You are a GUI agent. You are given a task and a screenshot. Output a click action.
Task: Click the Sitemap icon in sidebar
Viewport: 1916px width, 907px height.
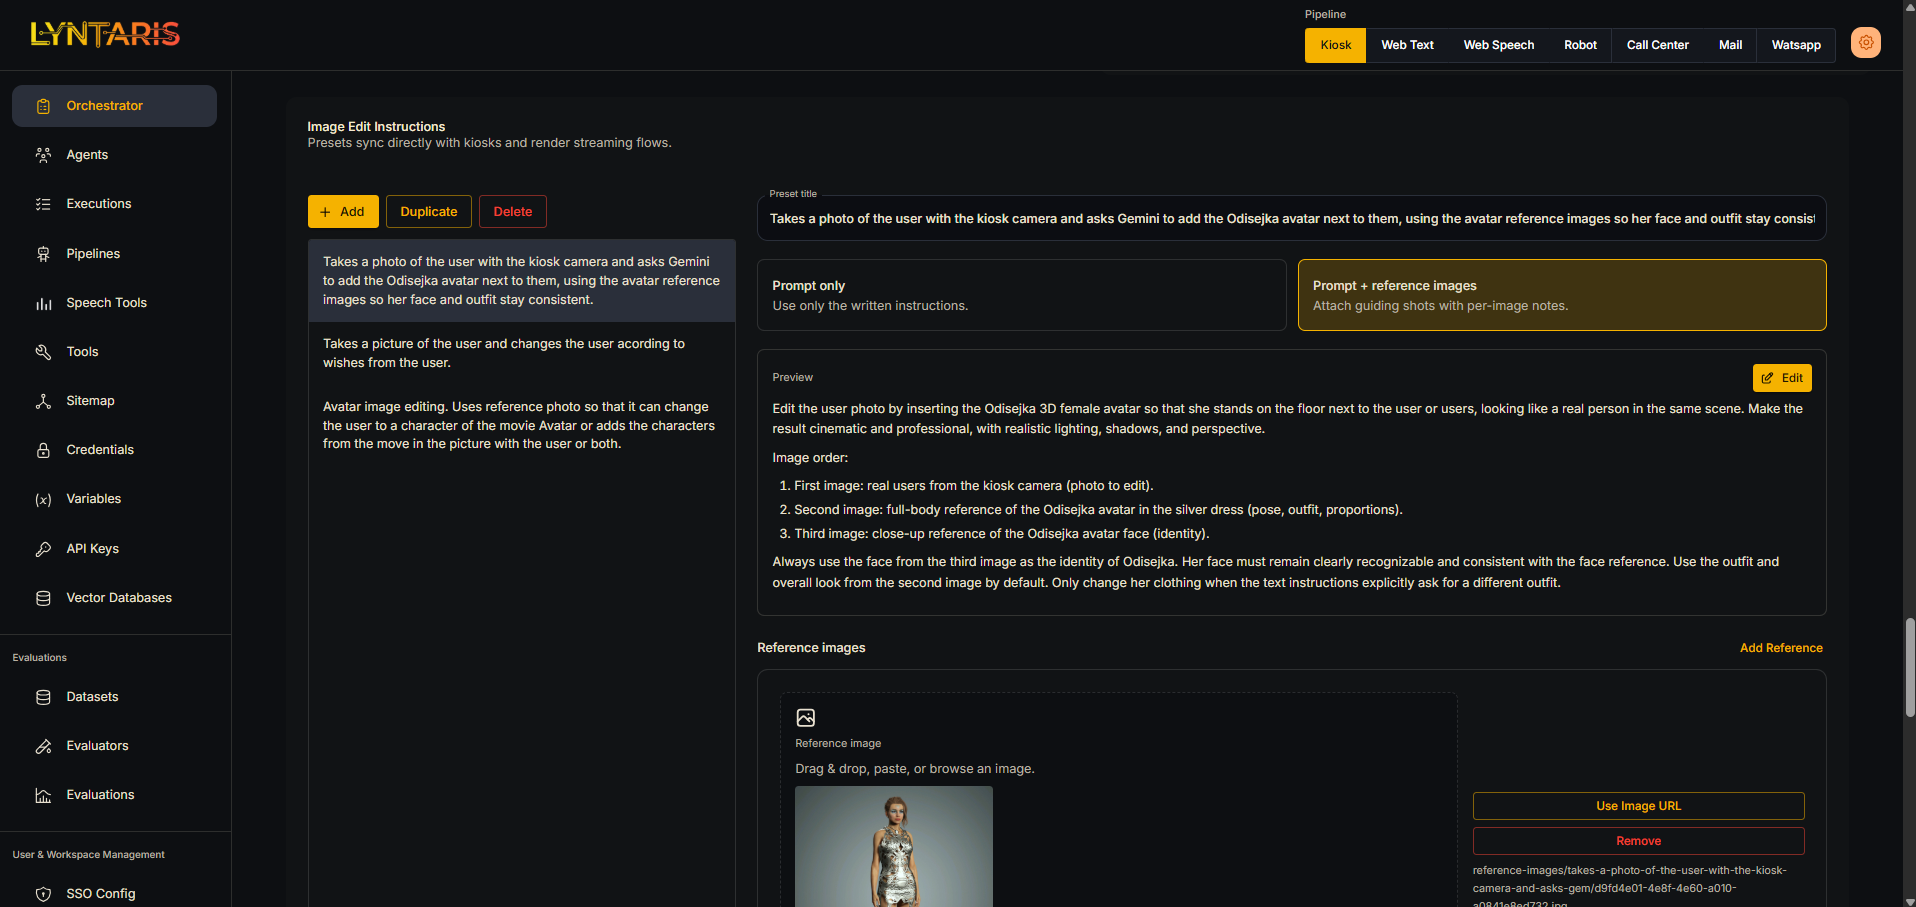(x=43, y=401)
